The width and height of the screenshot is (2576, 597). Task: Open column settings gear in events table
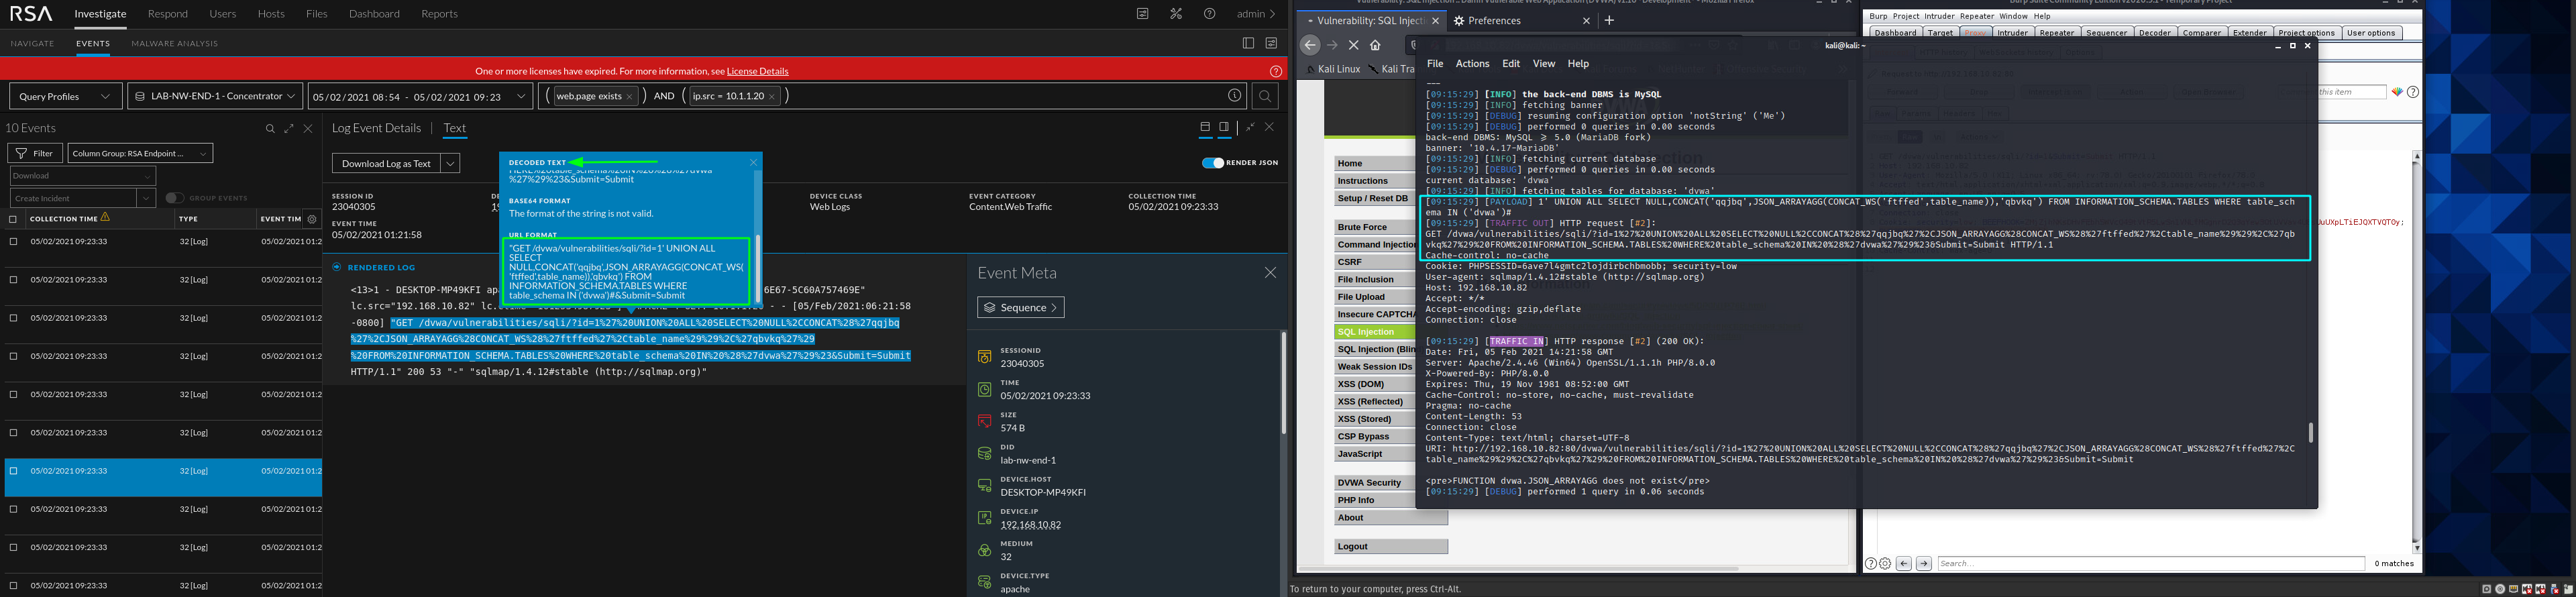pyautogui.click(x=312, y=219)
